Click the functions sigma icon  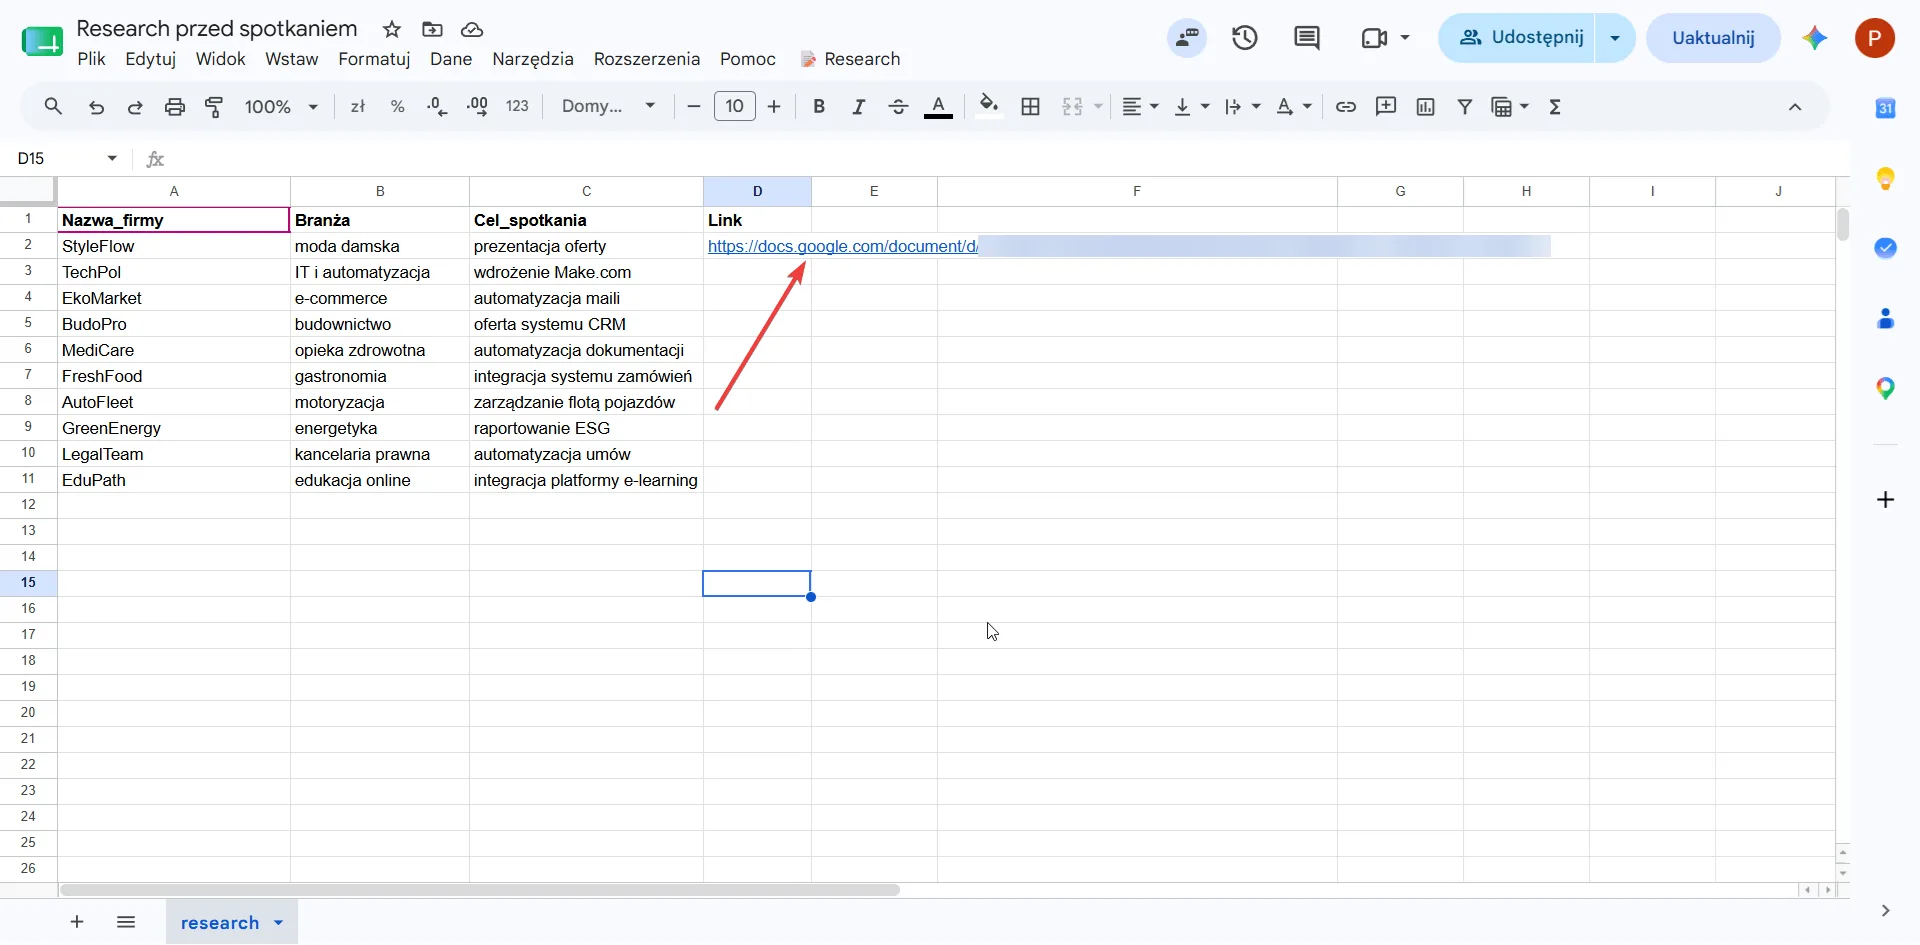click(1555, 107)
